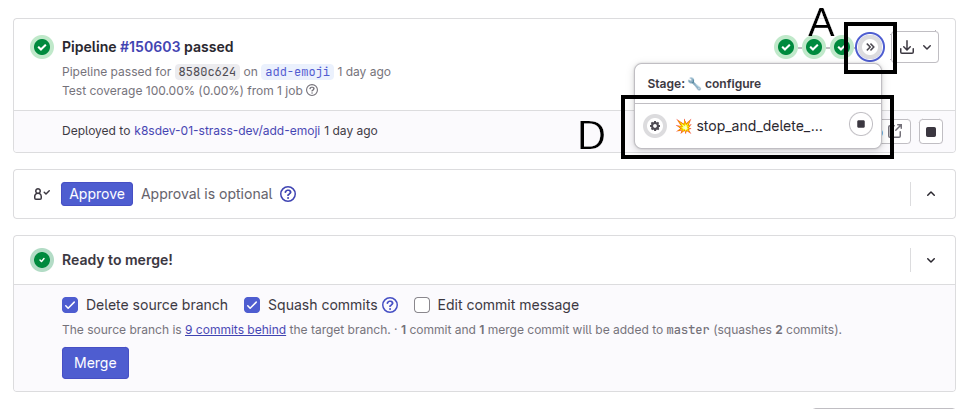Open the deployed environment external link icon
This screenshot has width=973, height=409.
tap(897, 131)
